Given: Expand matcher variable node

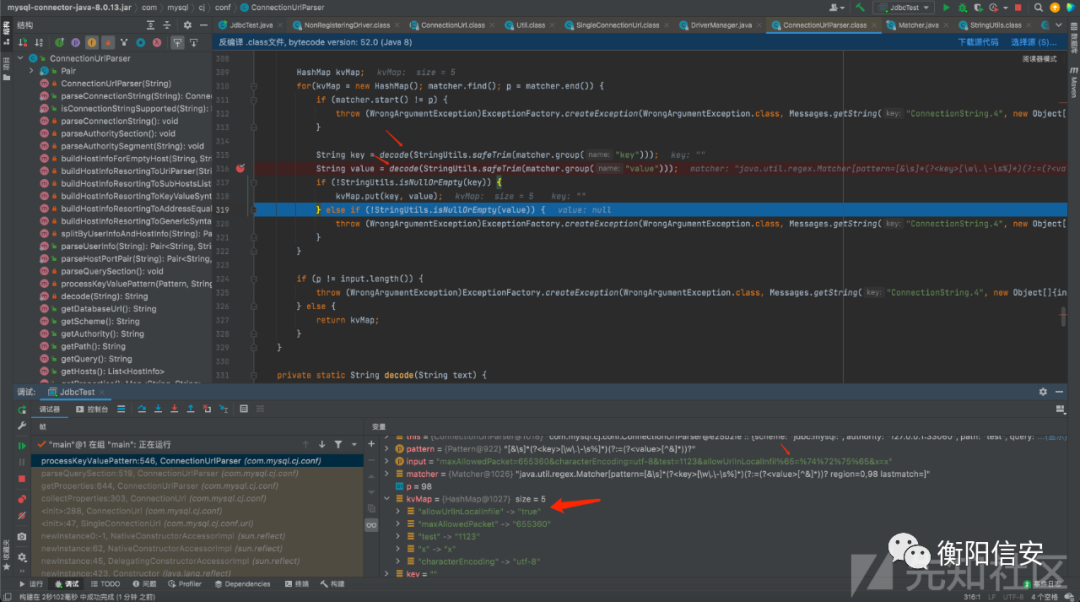Looking at the screenshot, I should (x=387, y=474).
